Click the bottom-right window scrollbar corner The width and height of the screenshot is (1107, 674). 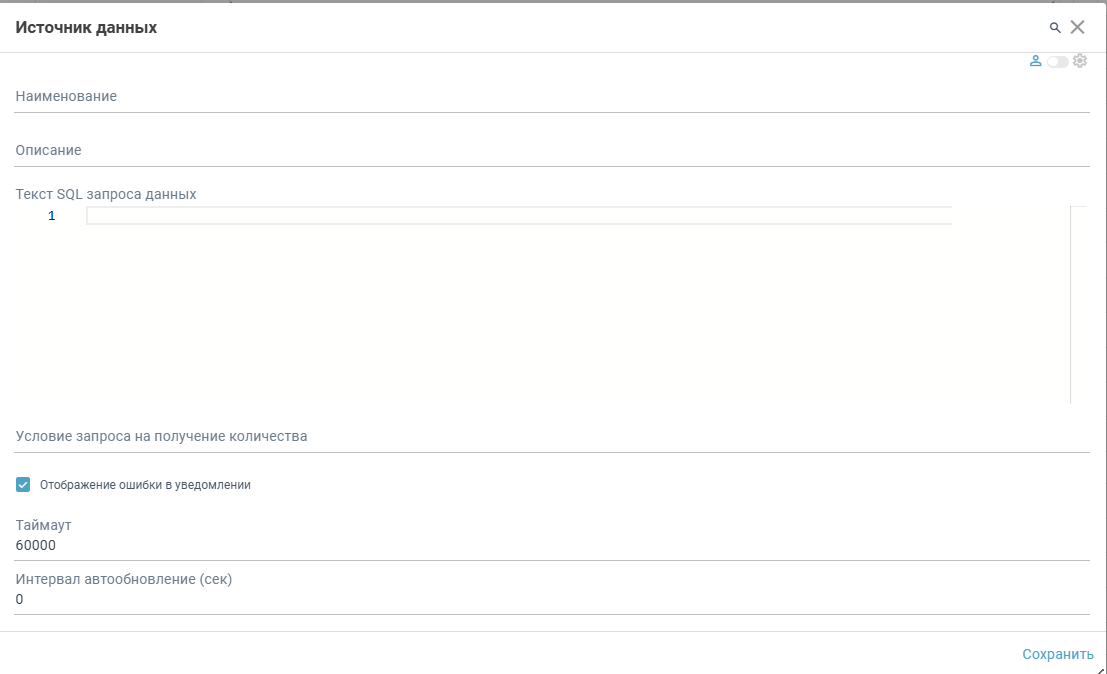(1101, 668)
